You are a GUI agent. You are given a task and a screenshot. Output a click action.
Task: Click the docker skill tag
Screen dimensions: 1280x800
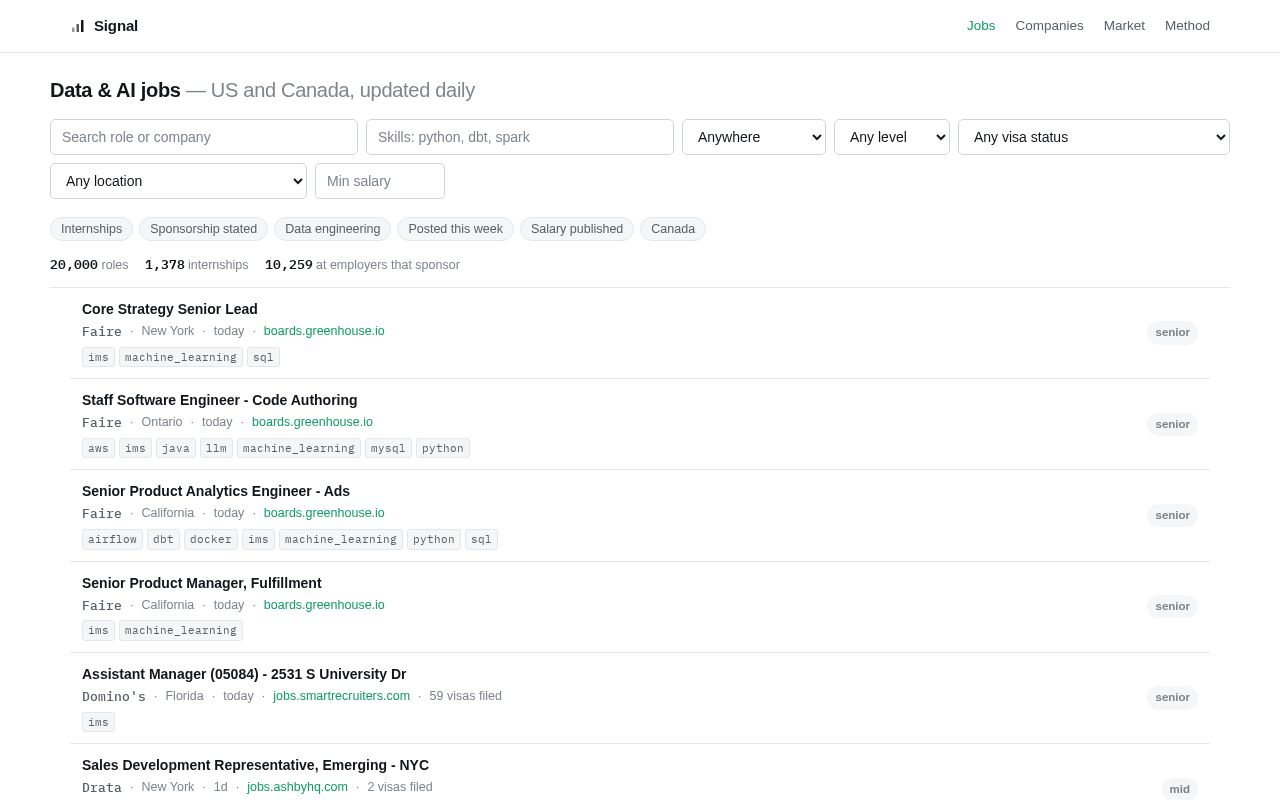[211, 539]
